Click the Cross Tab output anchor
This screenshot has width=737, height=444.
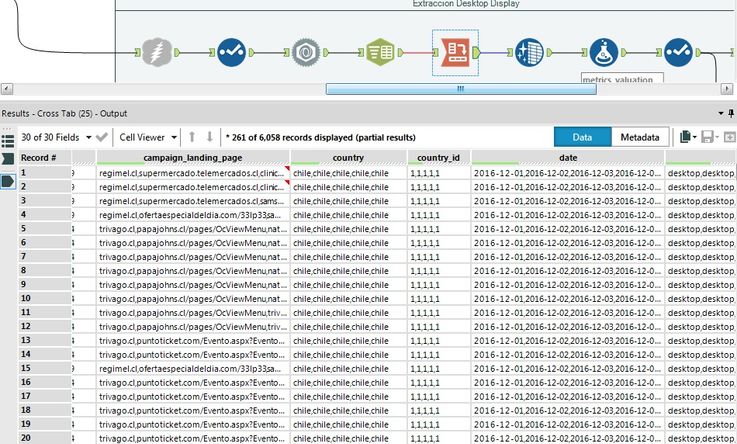pyautogui.click(x=476, y=53)
